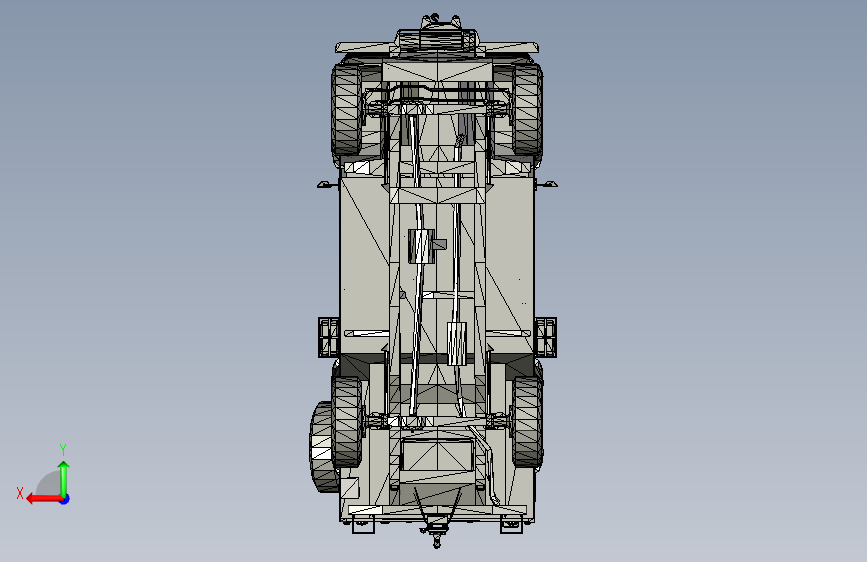Click the green 'Y' axis label

(x=63, y=449)
